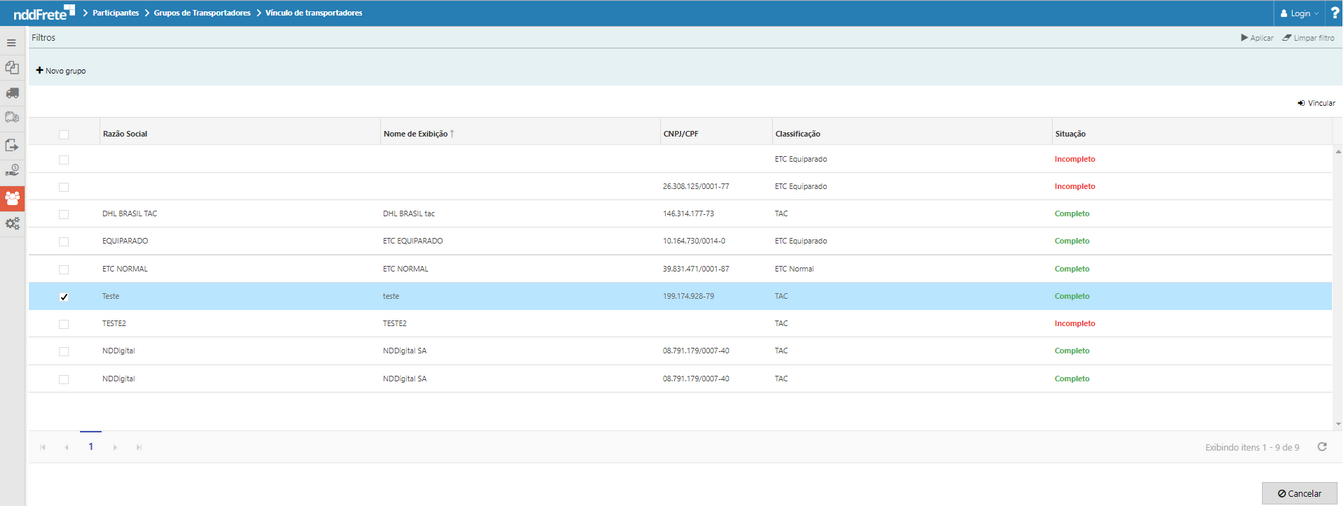Toggle the select-all checkbox in table header
This screenshot has height=506, width=1344.
(x=64, y=134)
